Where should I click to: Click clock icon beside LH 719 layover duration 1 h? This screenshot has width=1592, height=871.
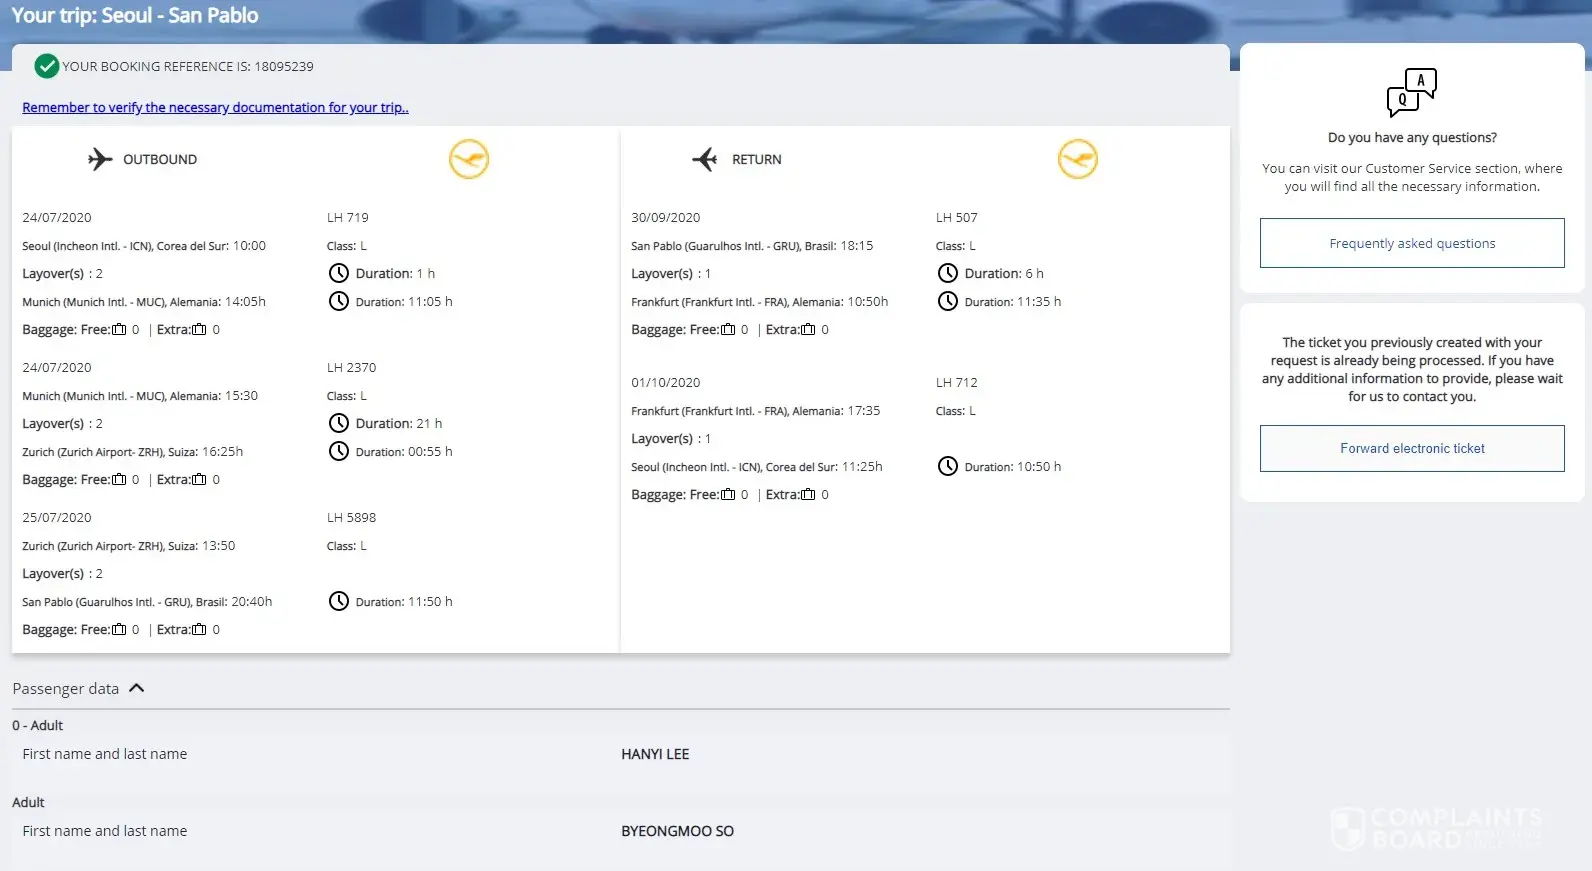(339, 274)
